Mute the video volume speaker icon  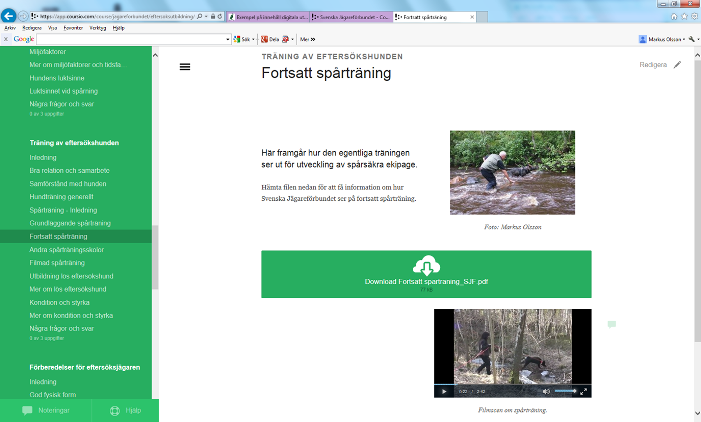pyautogui.click(x=546, y=392)
